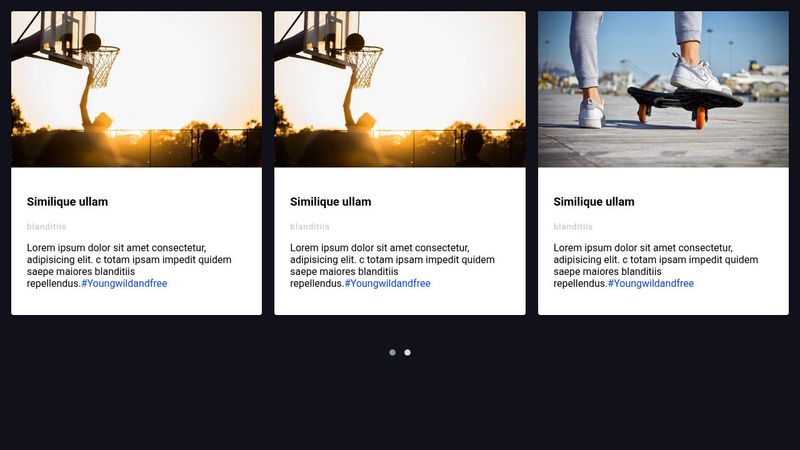Open the skateboard photo in third card
The image size is (800, 450).
pos(663,89)
